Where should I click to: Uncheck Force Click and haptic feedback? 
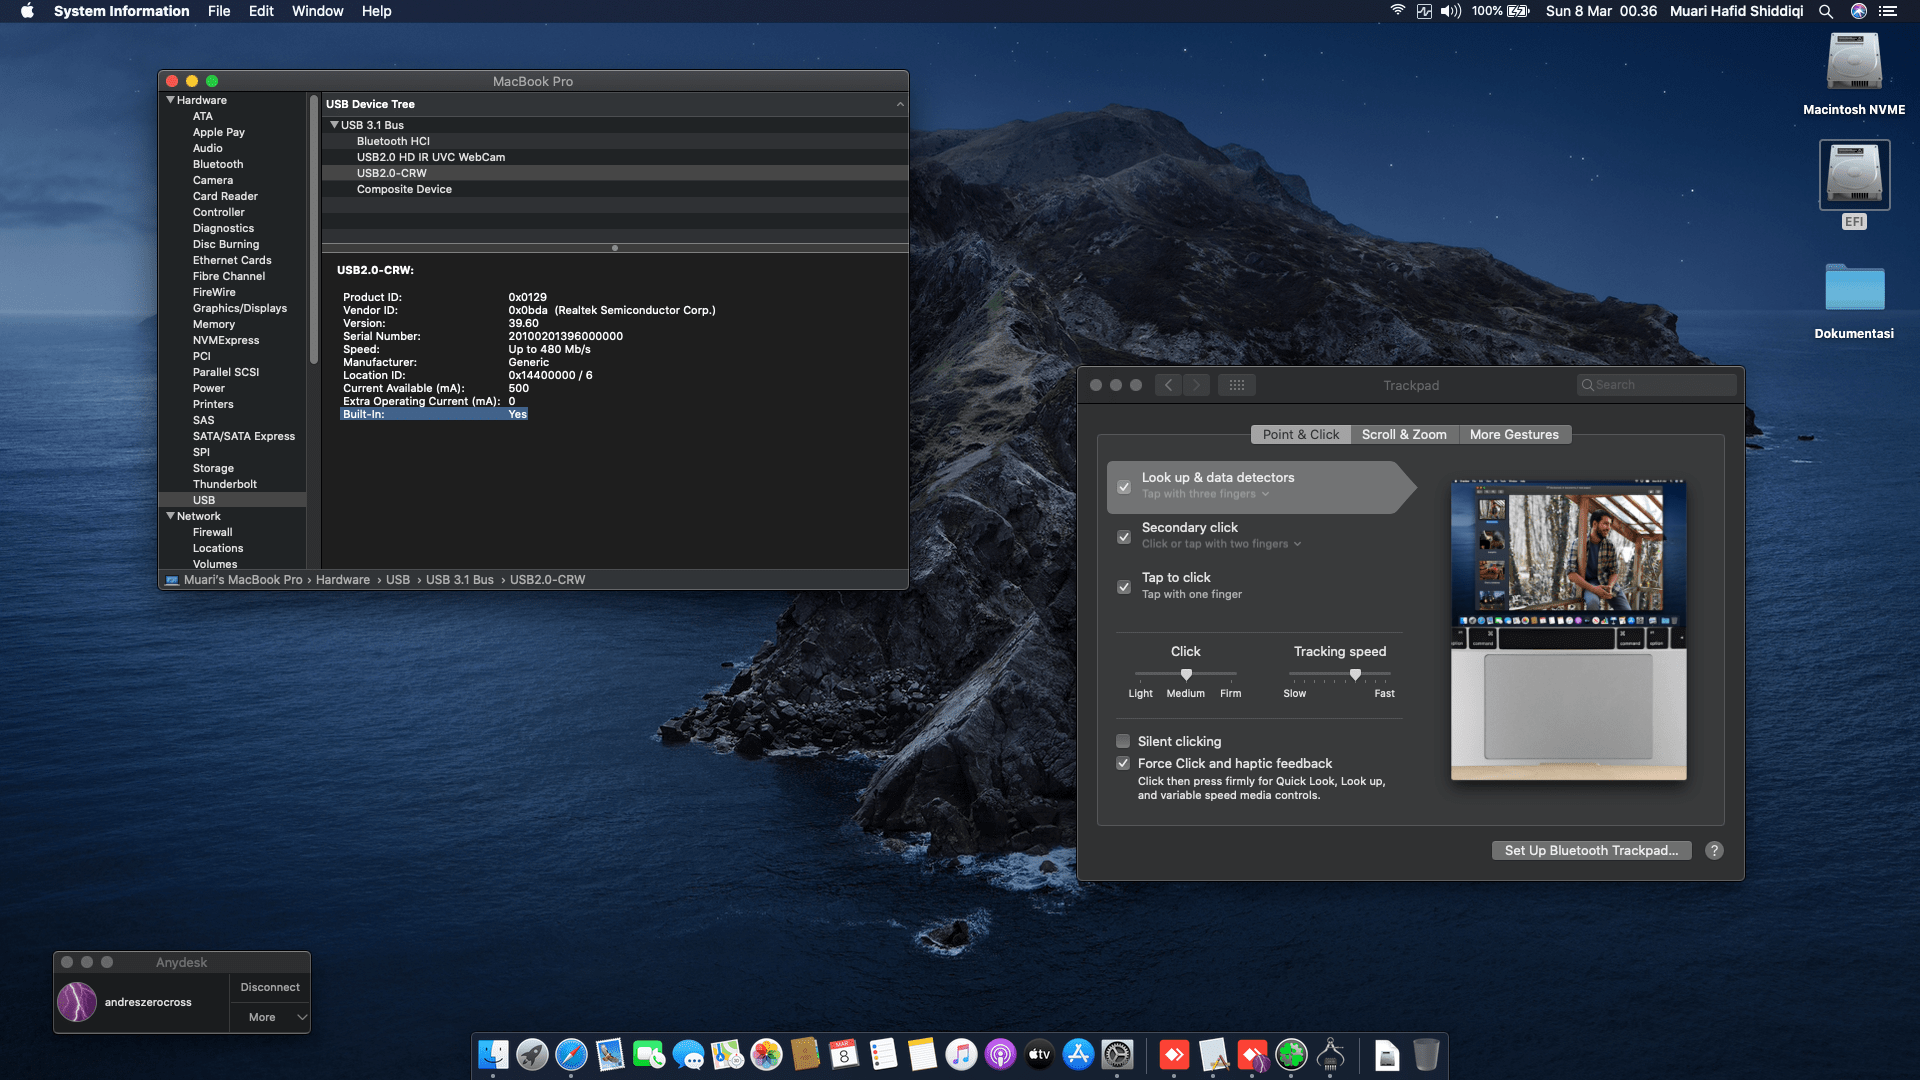click(1123, 763)
